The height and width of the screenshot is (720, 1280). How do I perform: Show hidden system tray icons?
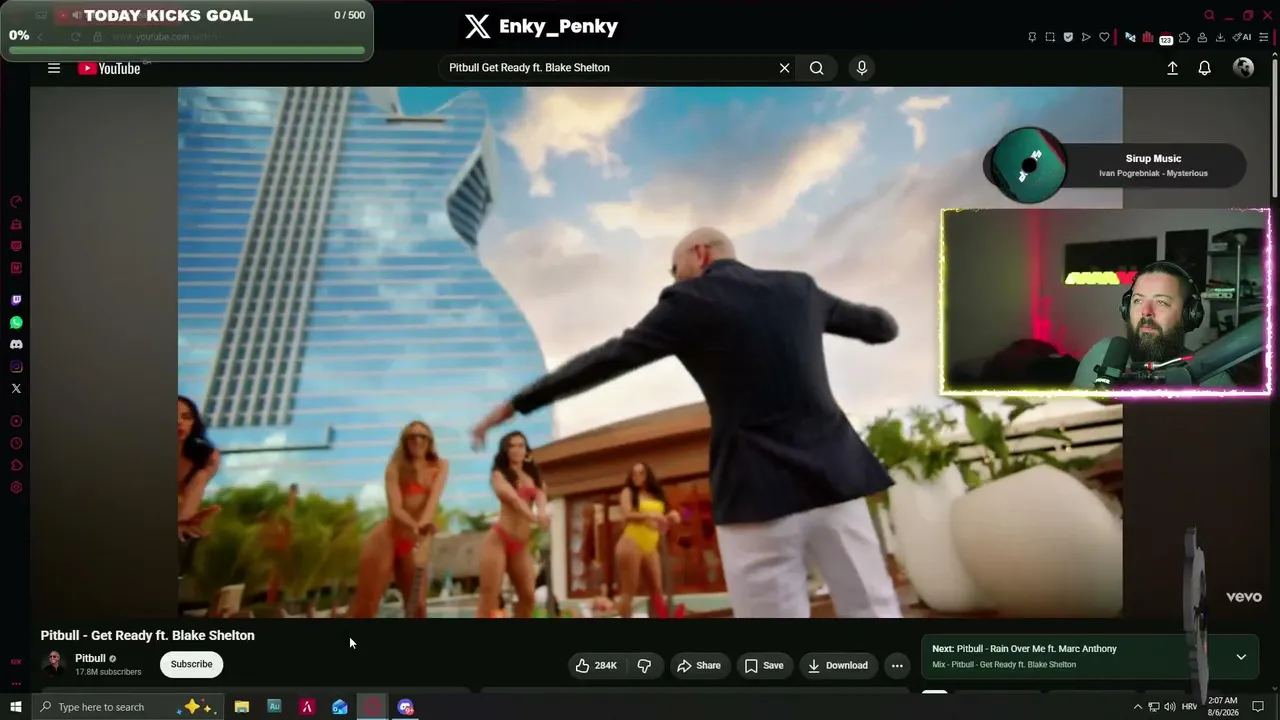tap(1137, 707)
